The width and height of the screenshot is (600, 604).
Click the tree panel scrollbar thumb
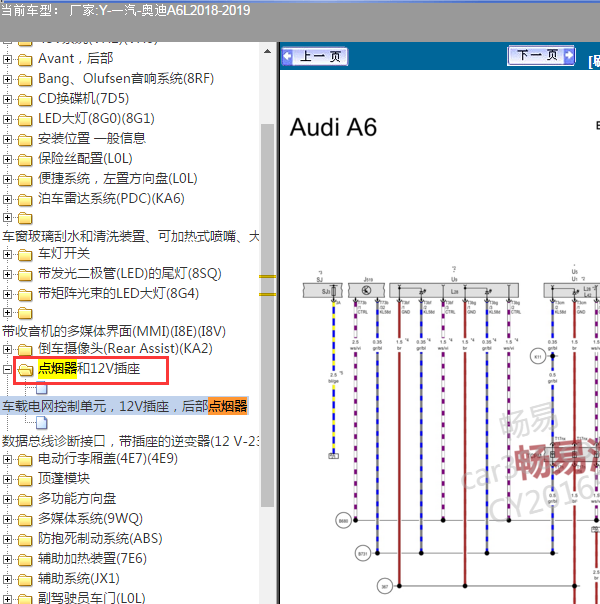267,315
